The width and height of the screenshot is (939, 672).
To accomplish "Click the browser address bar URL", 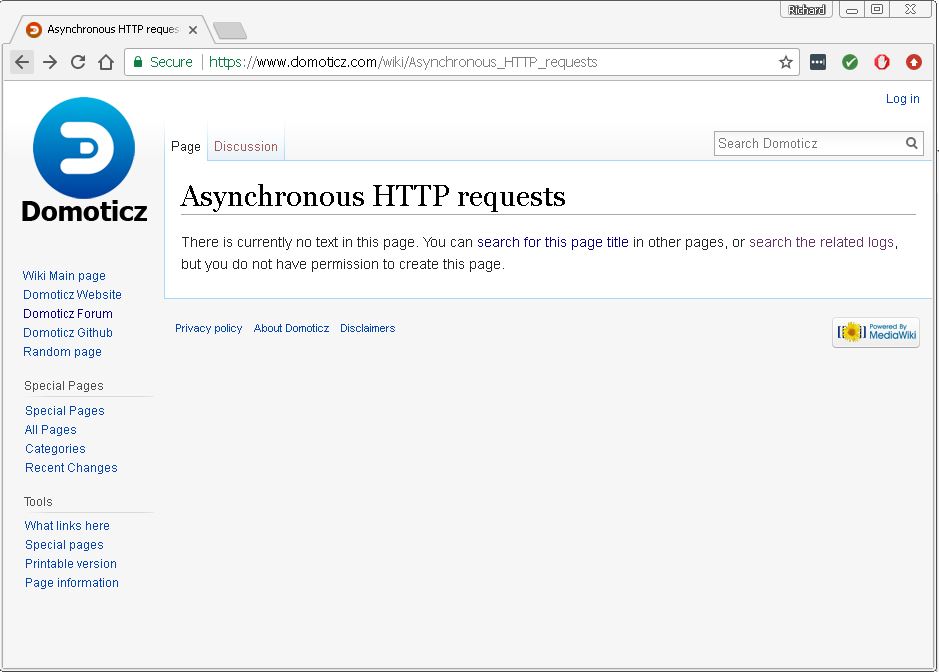I will pos(450,62).
